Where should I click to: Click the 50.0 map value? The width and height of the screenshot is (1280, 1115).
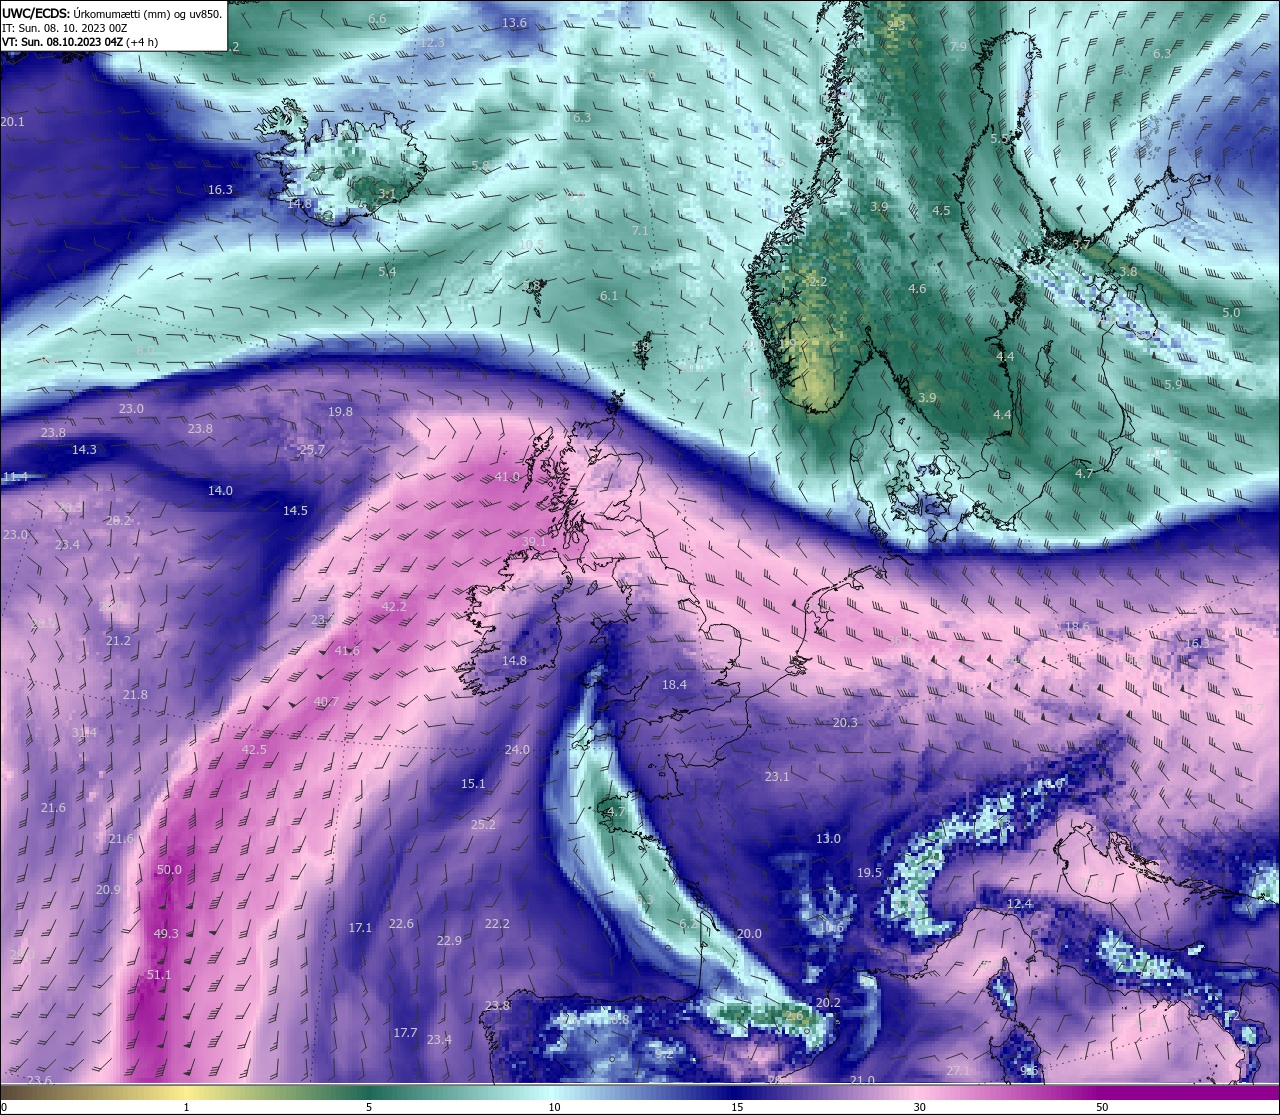click(170, 870)
